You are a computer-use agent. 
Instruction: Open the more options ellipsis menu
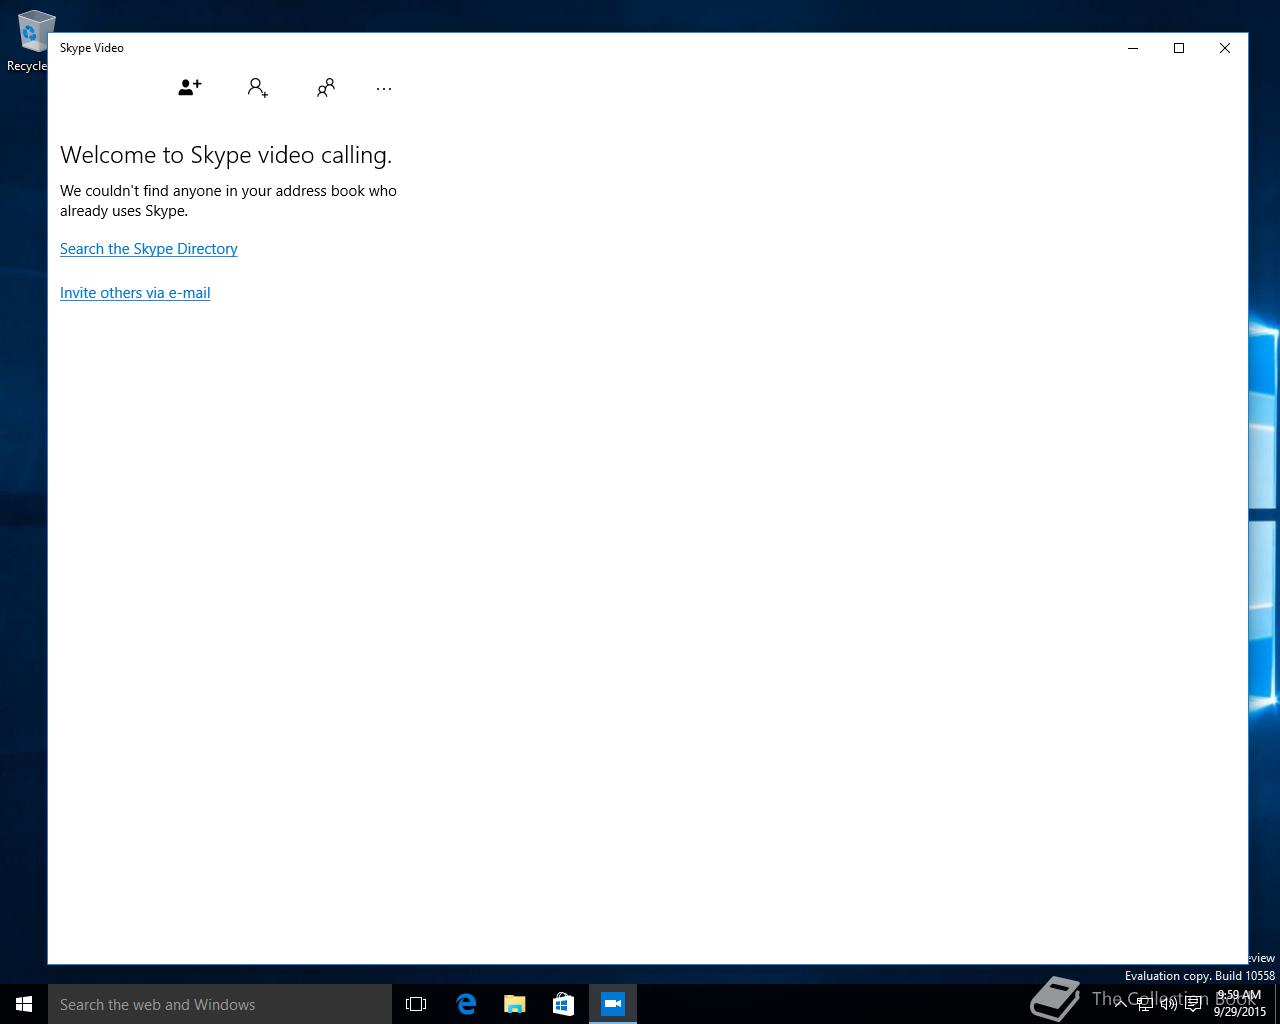tap(384, 88)
